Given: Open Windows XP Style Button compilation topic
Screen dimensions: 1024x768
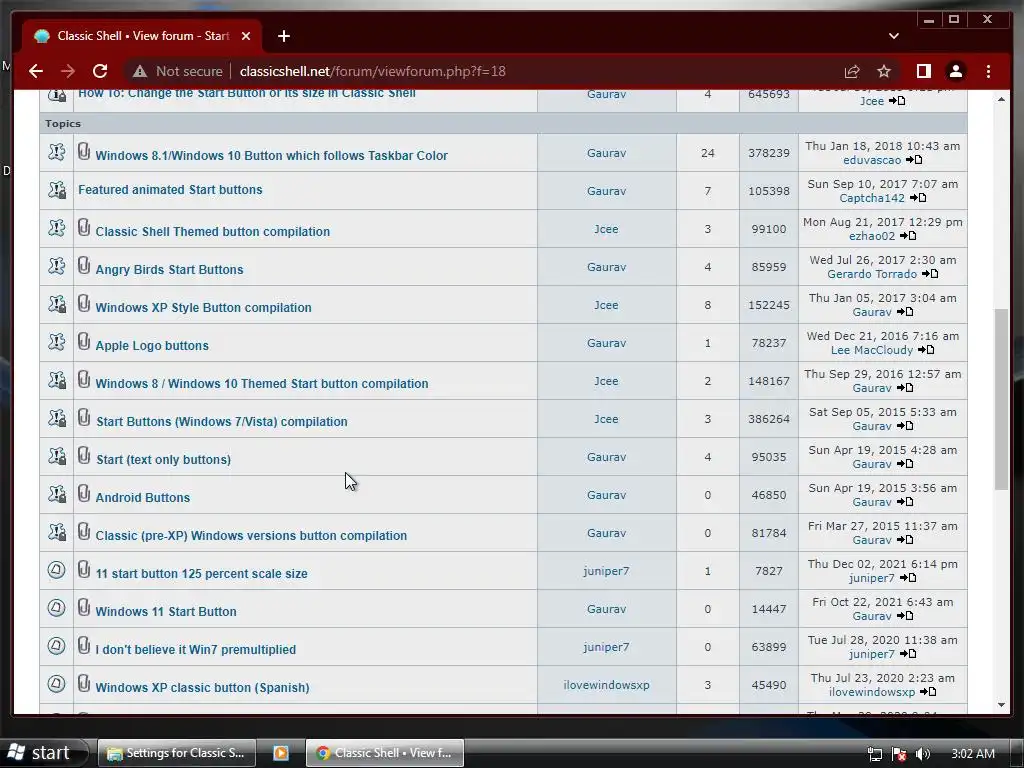Looking at the screenshot, I should tap(203, 307).
